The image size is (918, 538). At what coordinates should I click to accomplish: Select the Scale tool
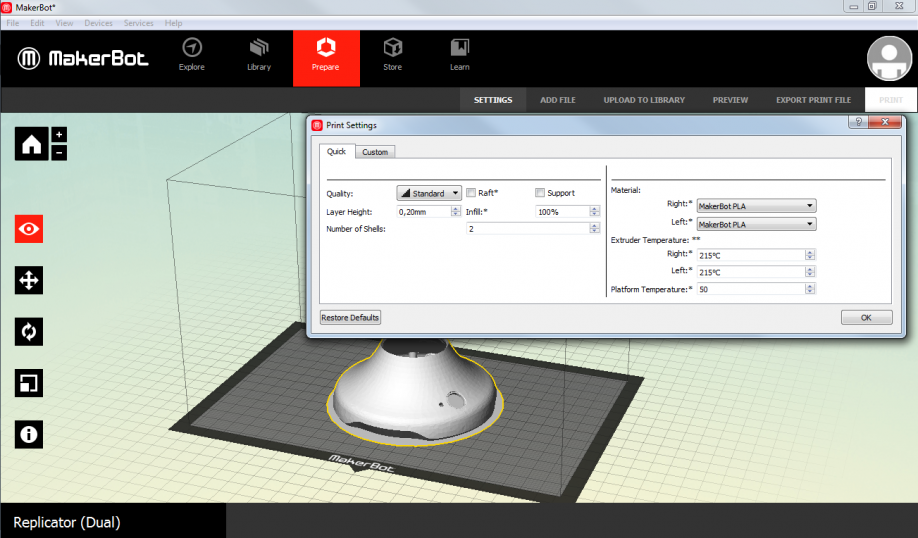(29, 383)
